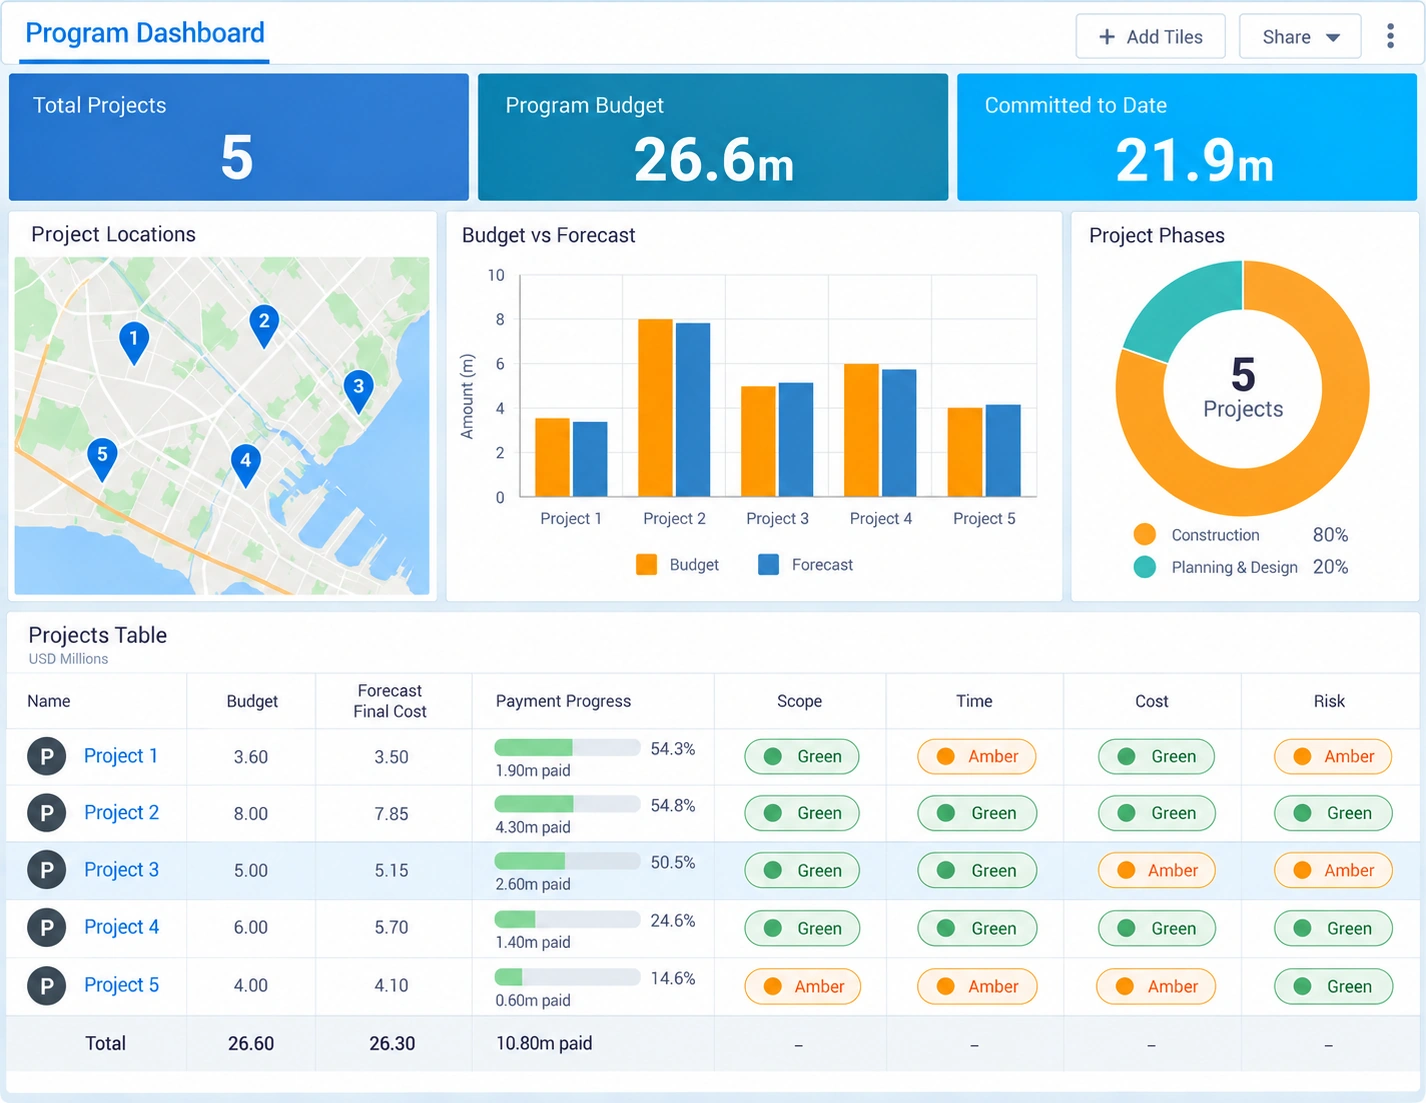
Task: Click the Project 4 payment progress bar
Action: click(x=567, y=920)
